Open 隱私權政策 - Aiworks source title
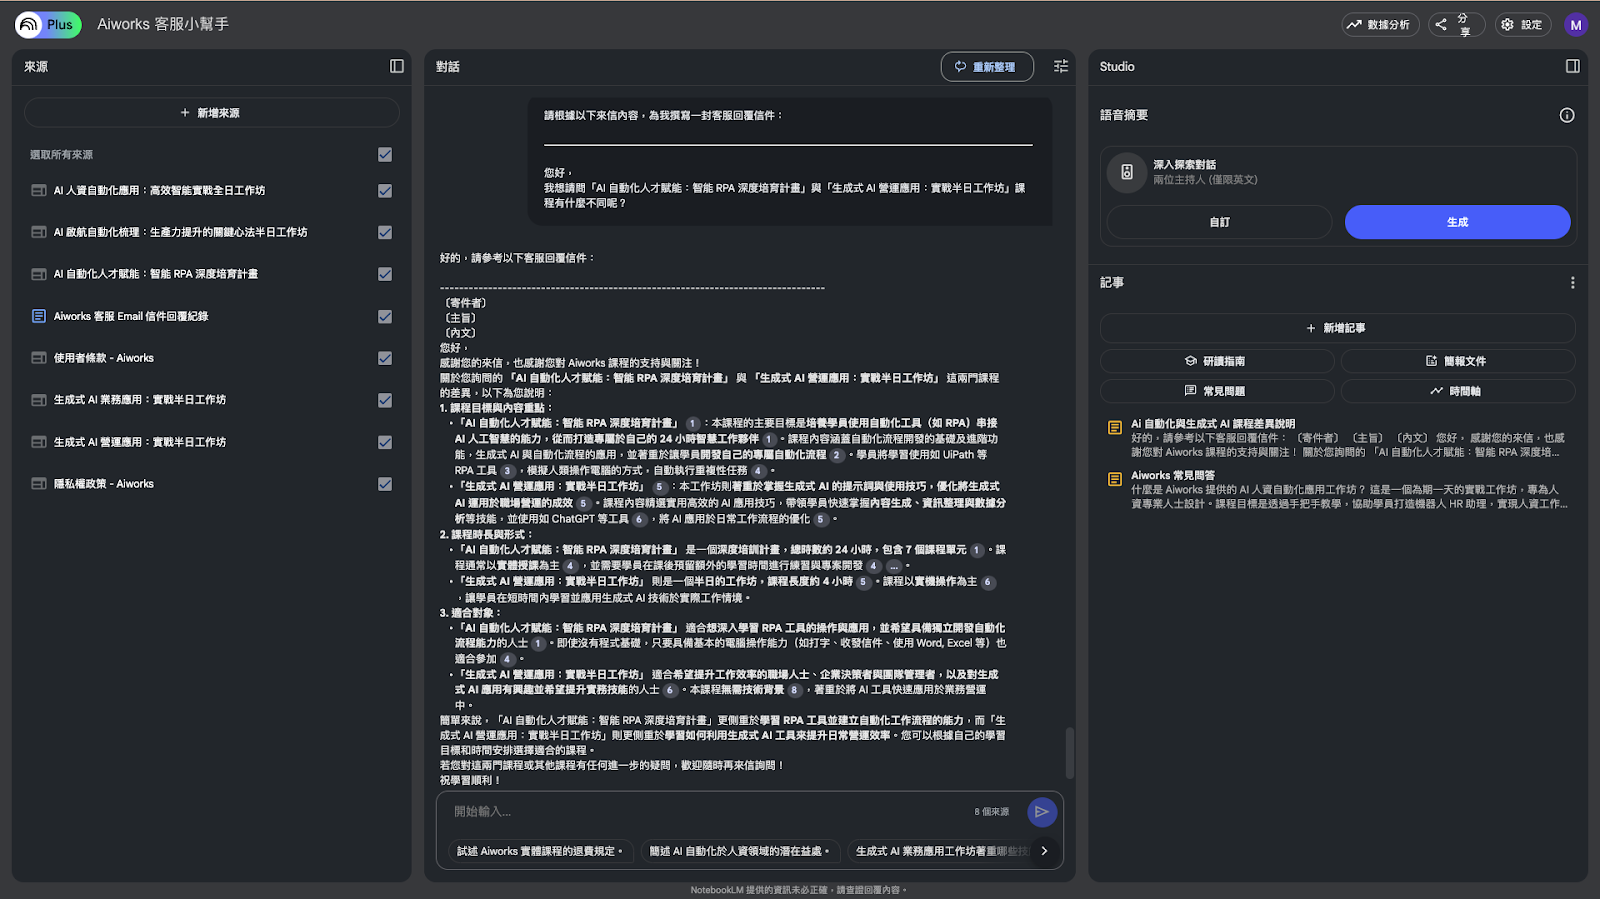The height and width of the screenshot is (899, 1600). coord(104,484)
